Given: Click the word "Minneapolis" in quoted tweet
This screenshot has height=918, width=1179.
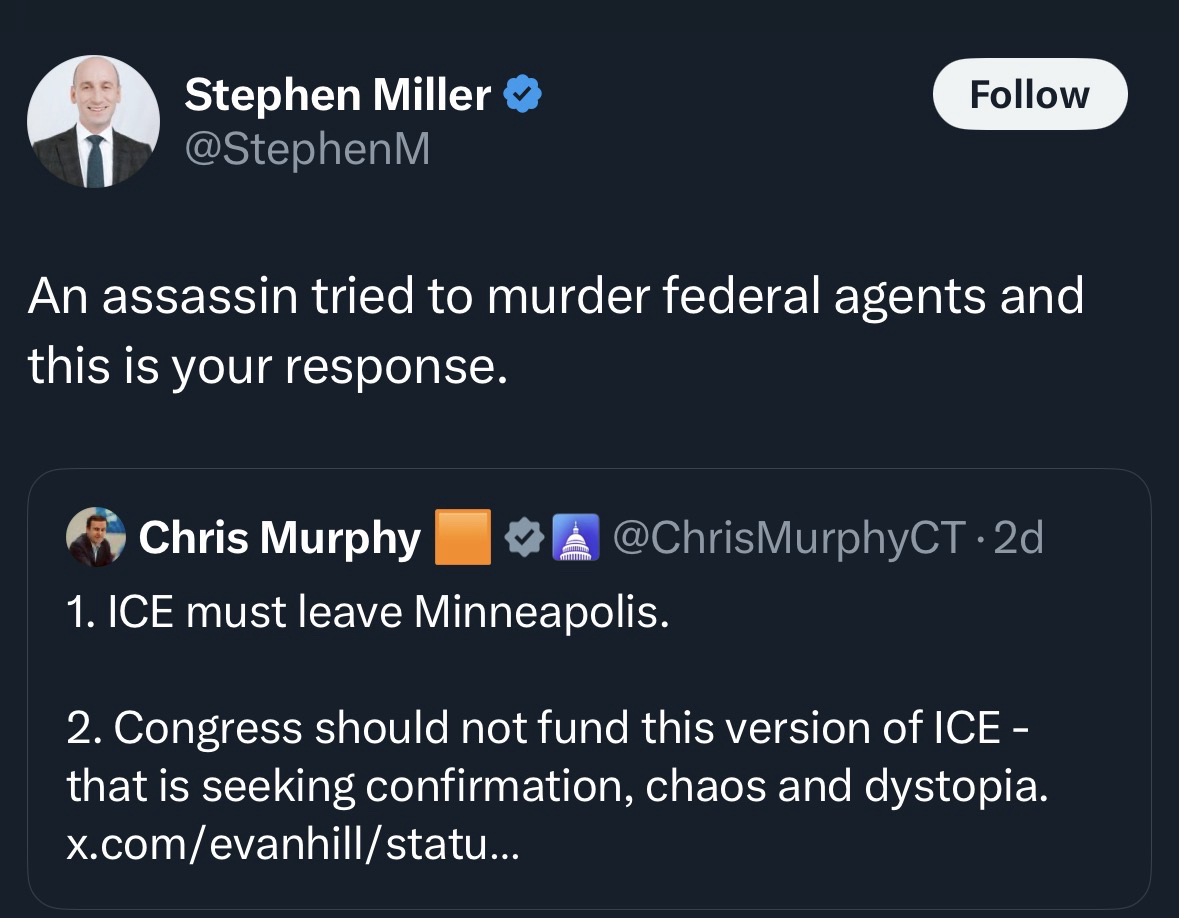Looking at the screenshot, I should pyautogui.click(x=540, y=611).
